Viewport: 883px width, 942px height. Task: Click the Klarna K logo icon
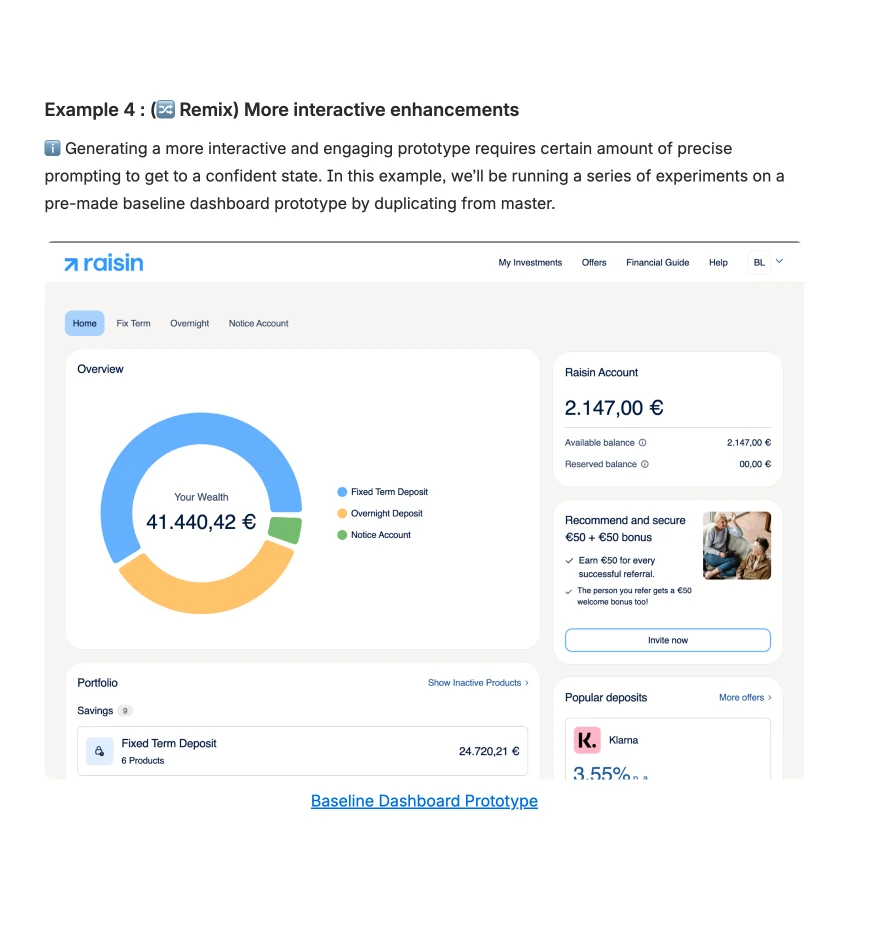click(587, 740)
